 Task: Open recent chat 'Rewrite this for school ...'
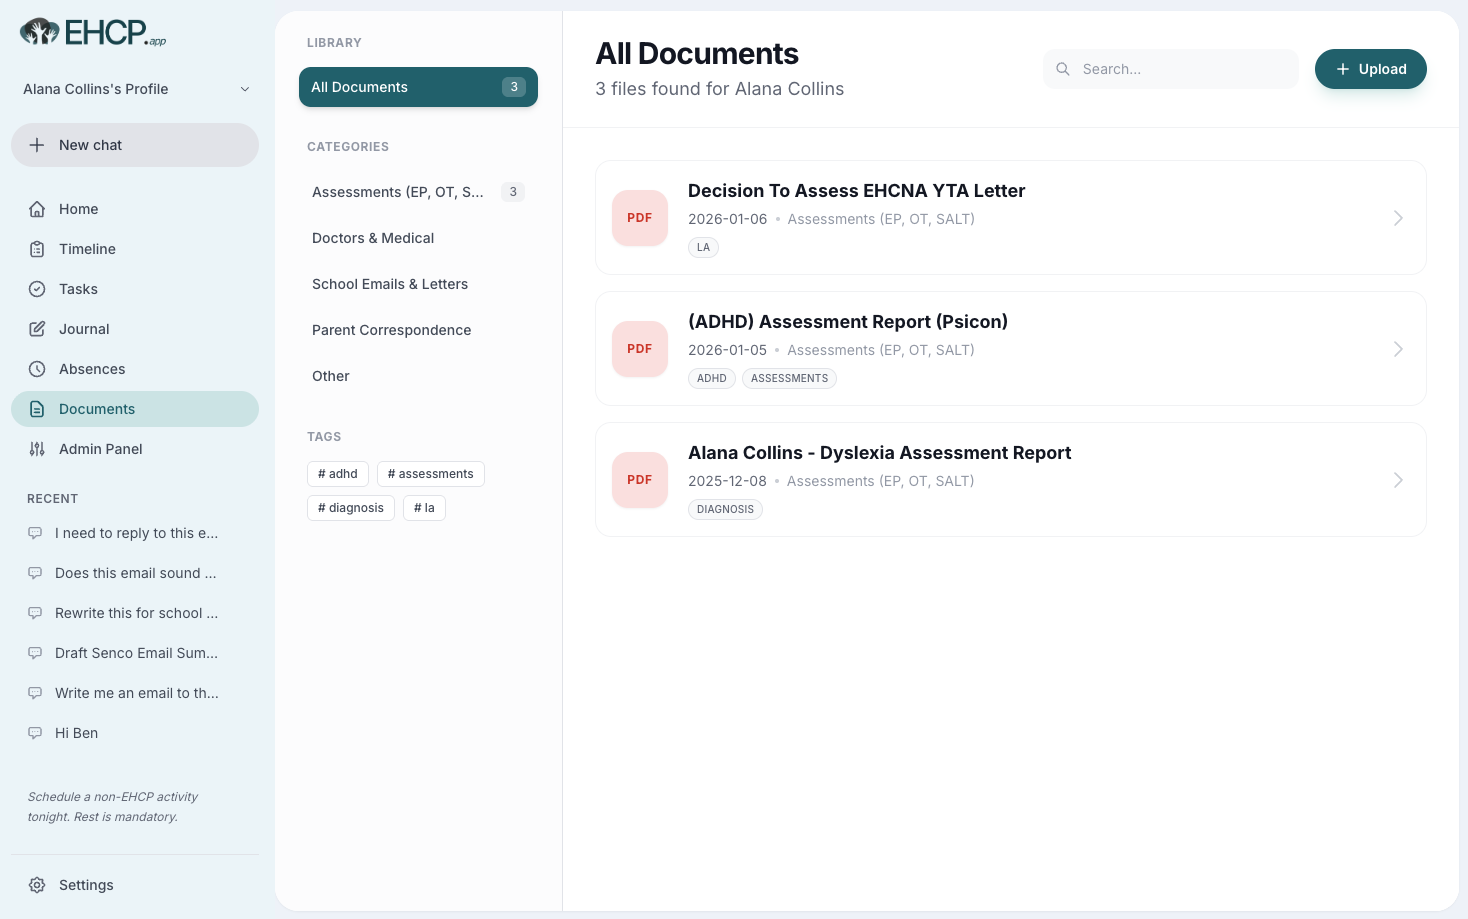point(135,613)
